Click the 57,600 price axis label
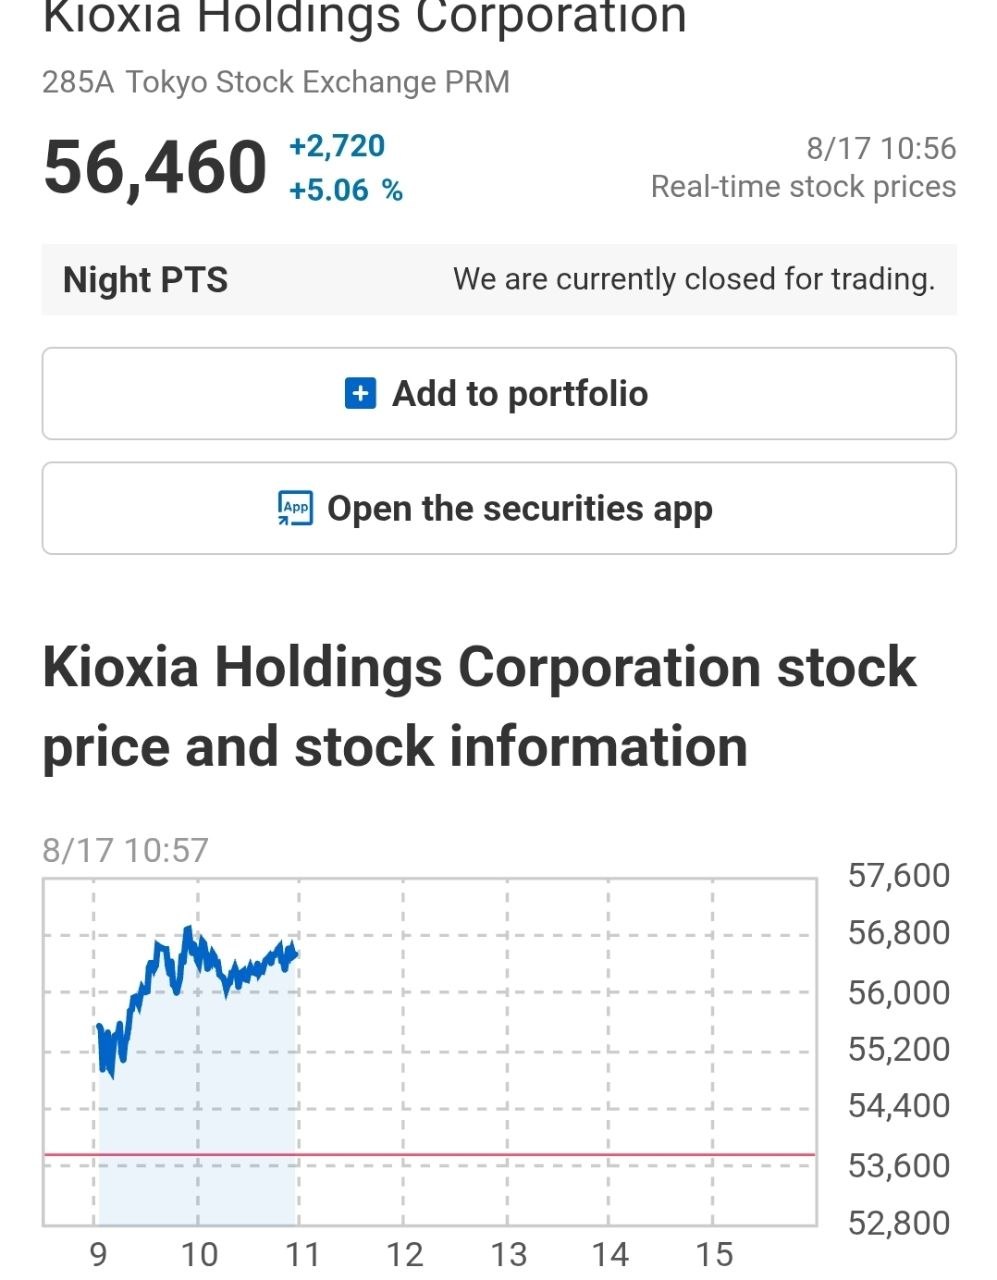 coord(899,875)
